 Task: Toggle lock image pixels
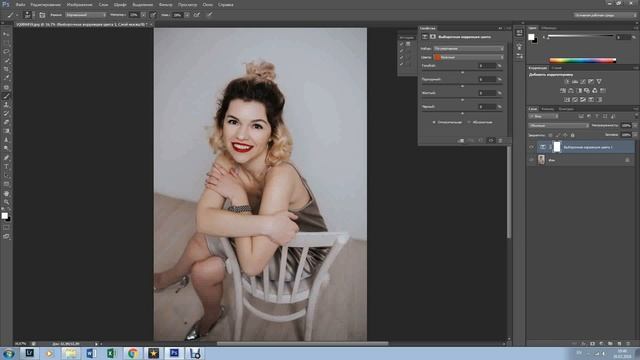coord(558,135)
